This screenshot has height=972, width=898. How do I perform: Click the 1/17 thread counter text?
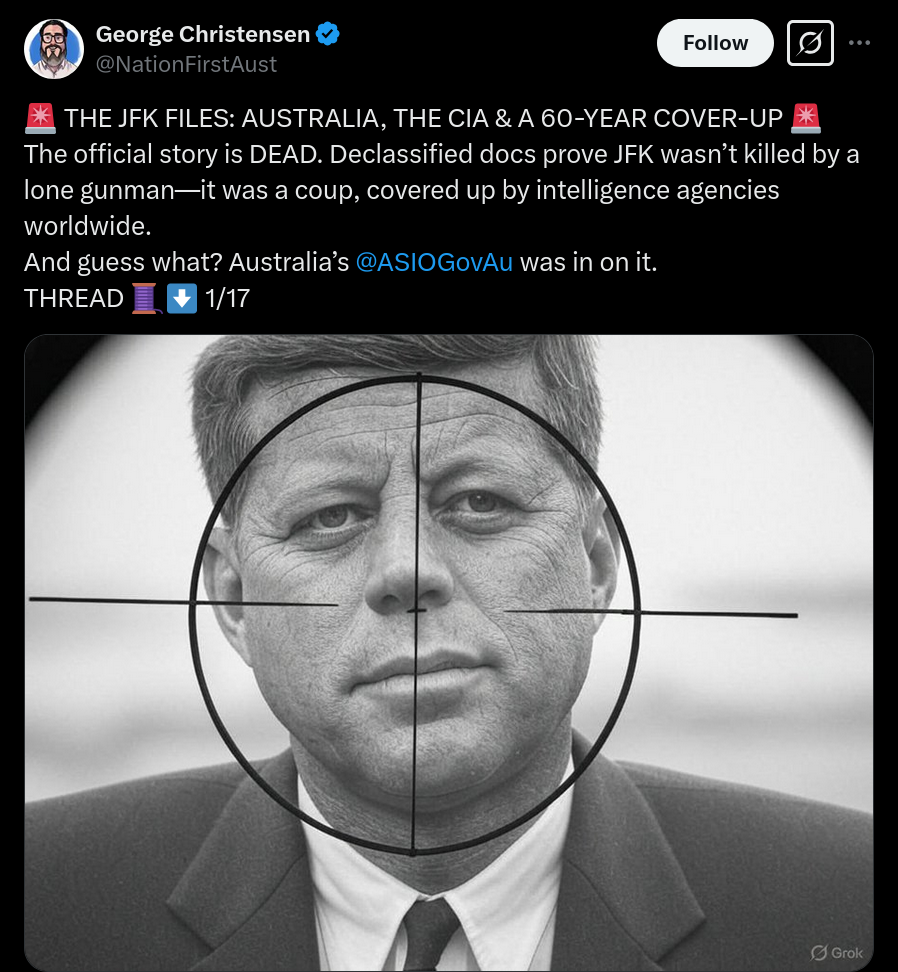click(227, 299)
